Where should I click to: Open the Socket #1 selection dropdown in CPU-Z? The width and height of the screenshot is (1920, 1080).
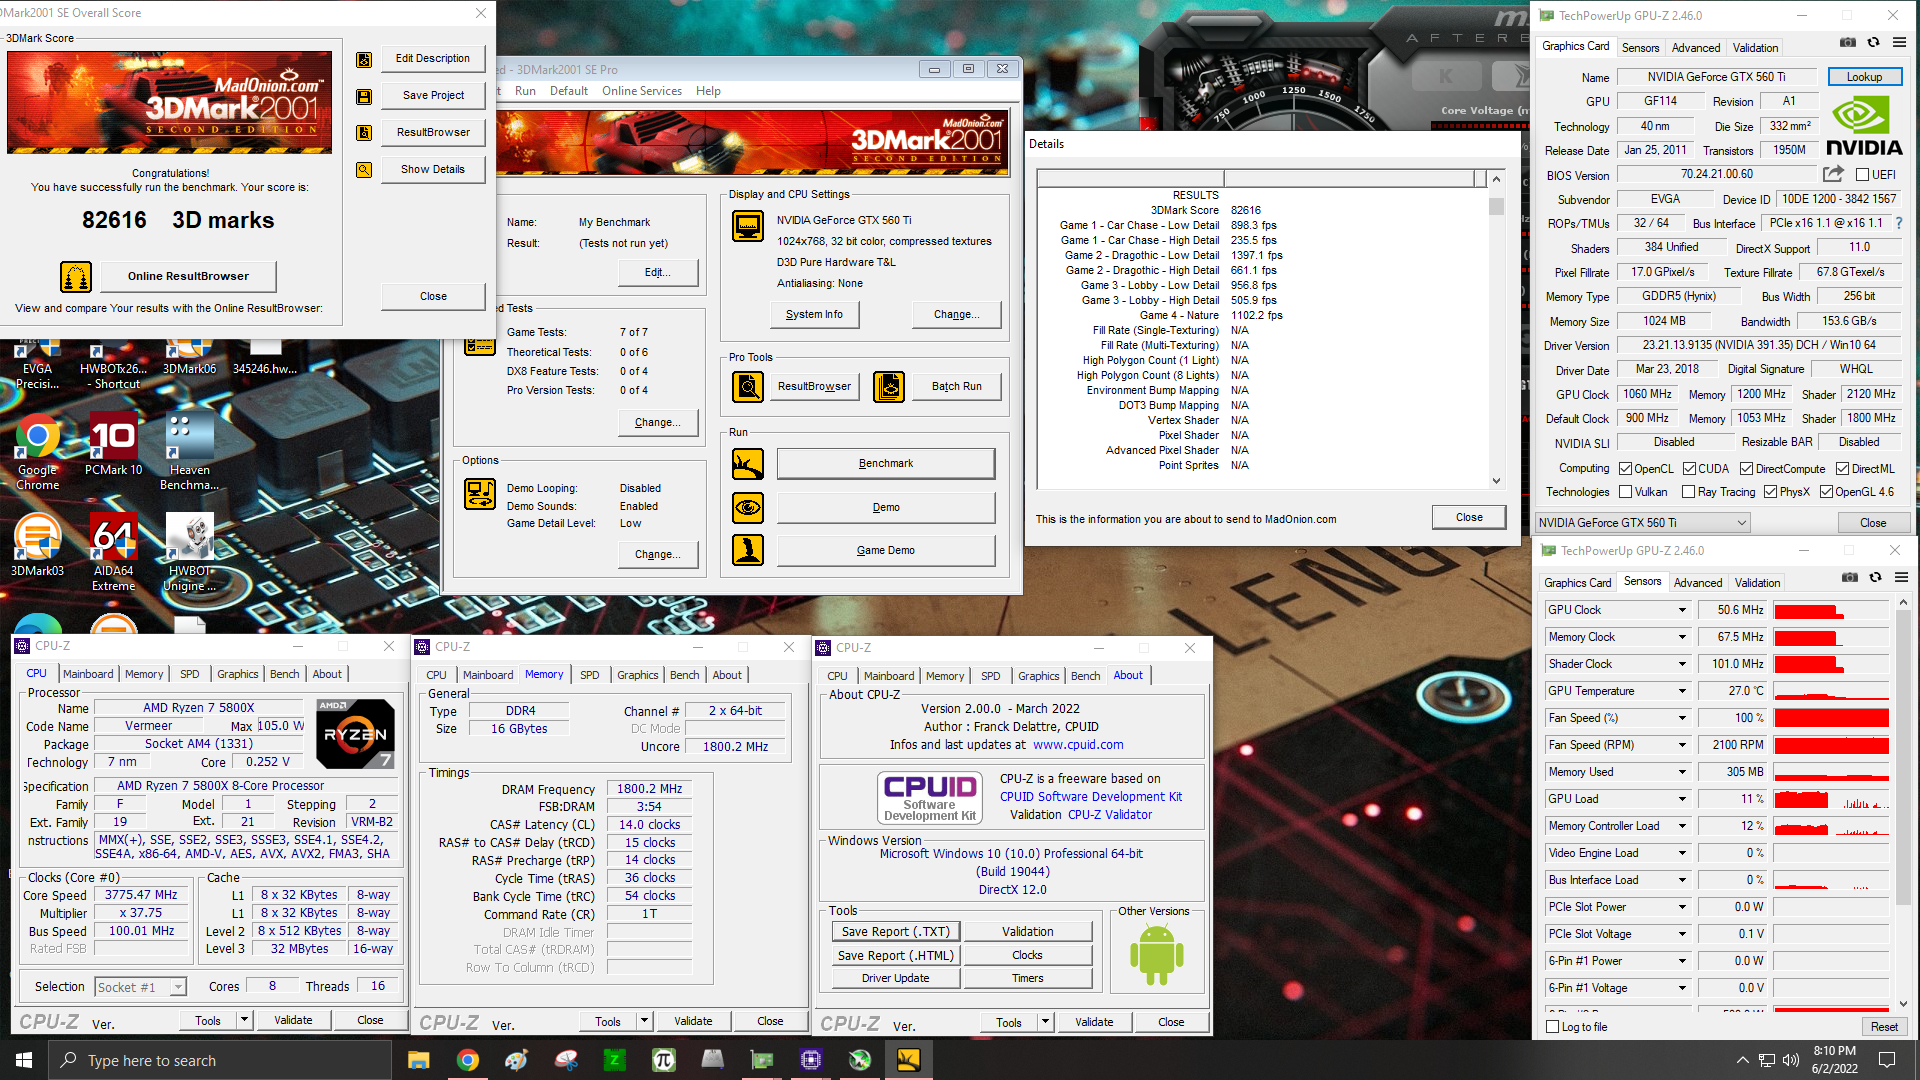141,987
